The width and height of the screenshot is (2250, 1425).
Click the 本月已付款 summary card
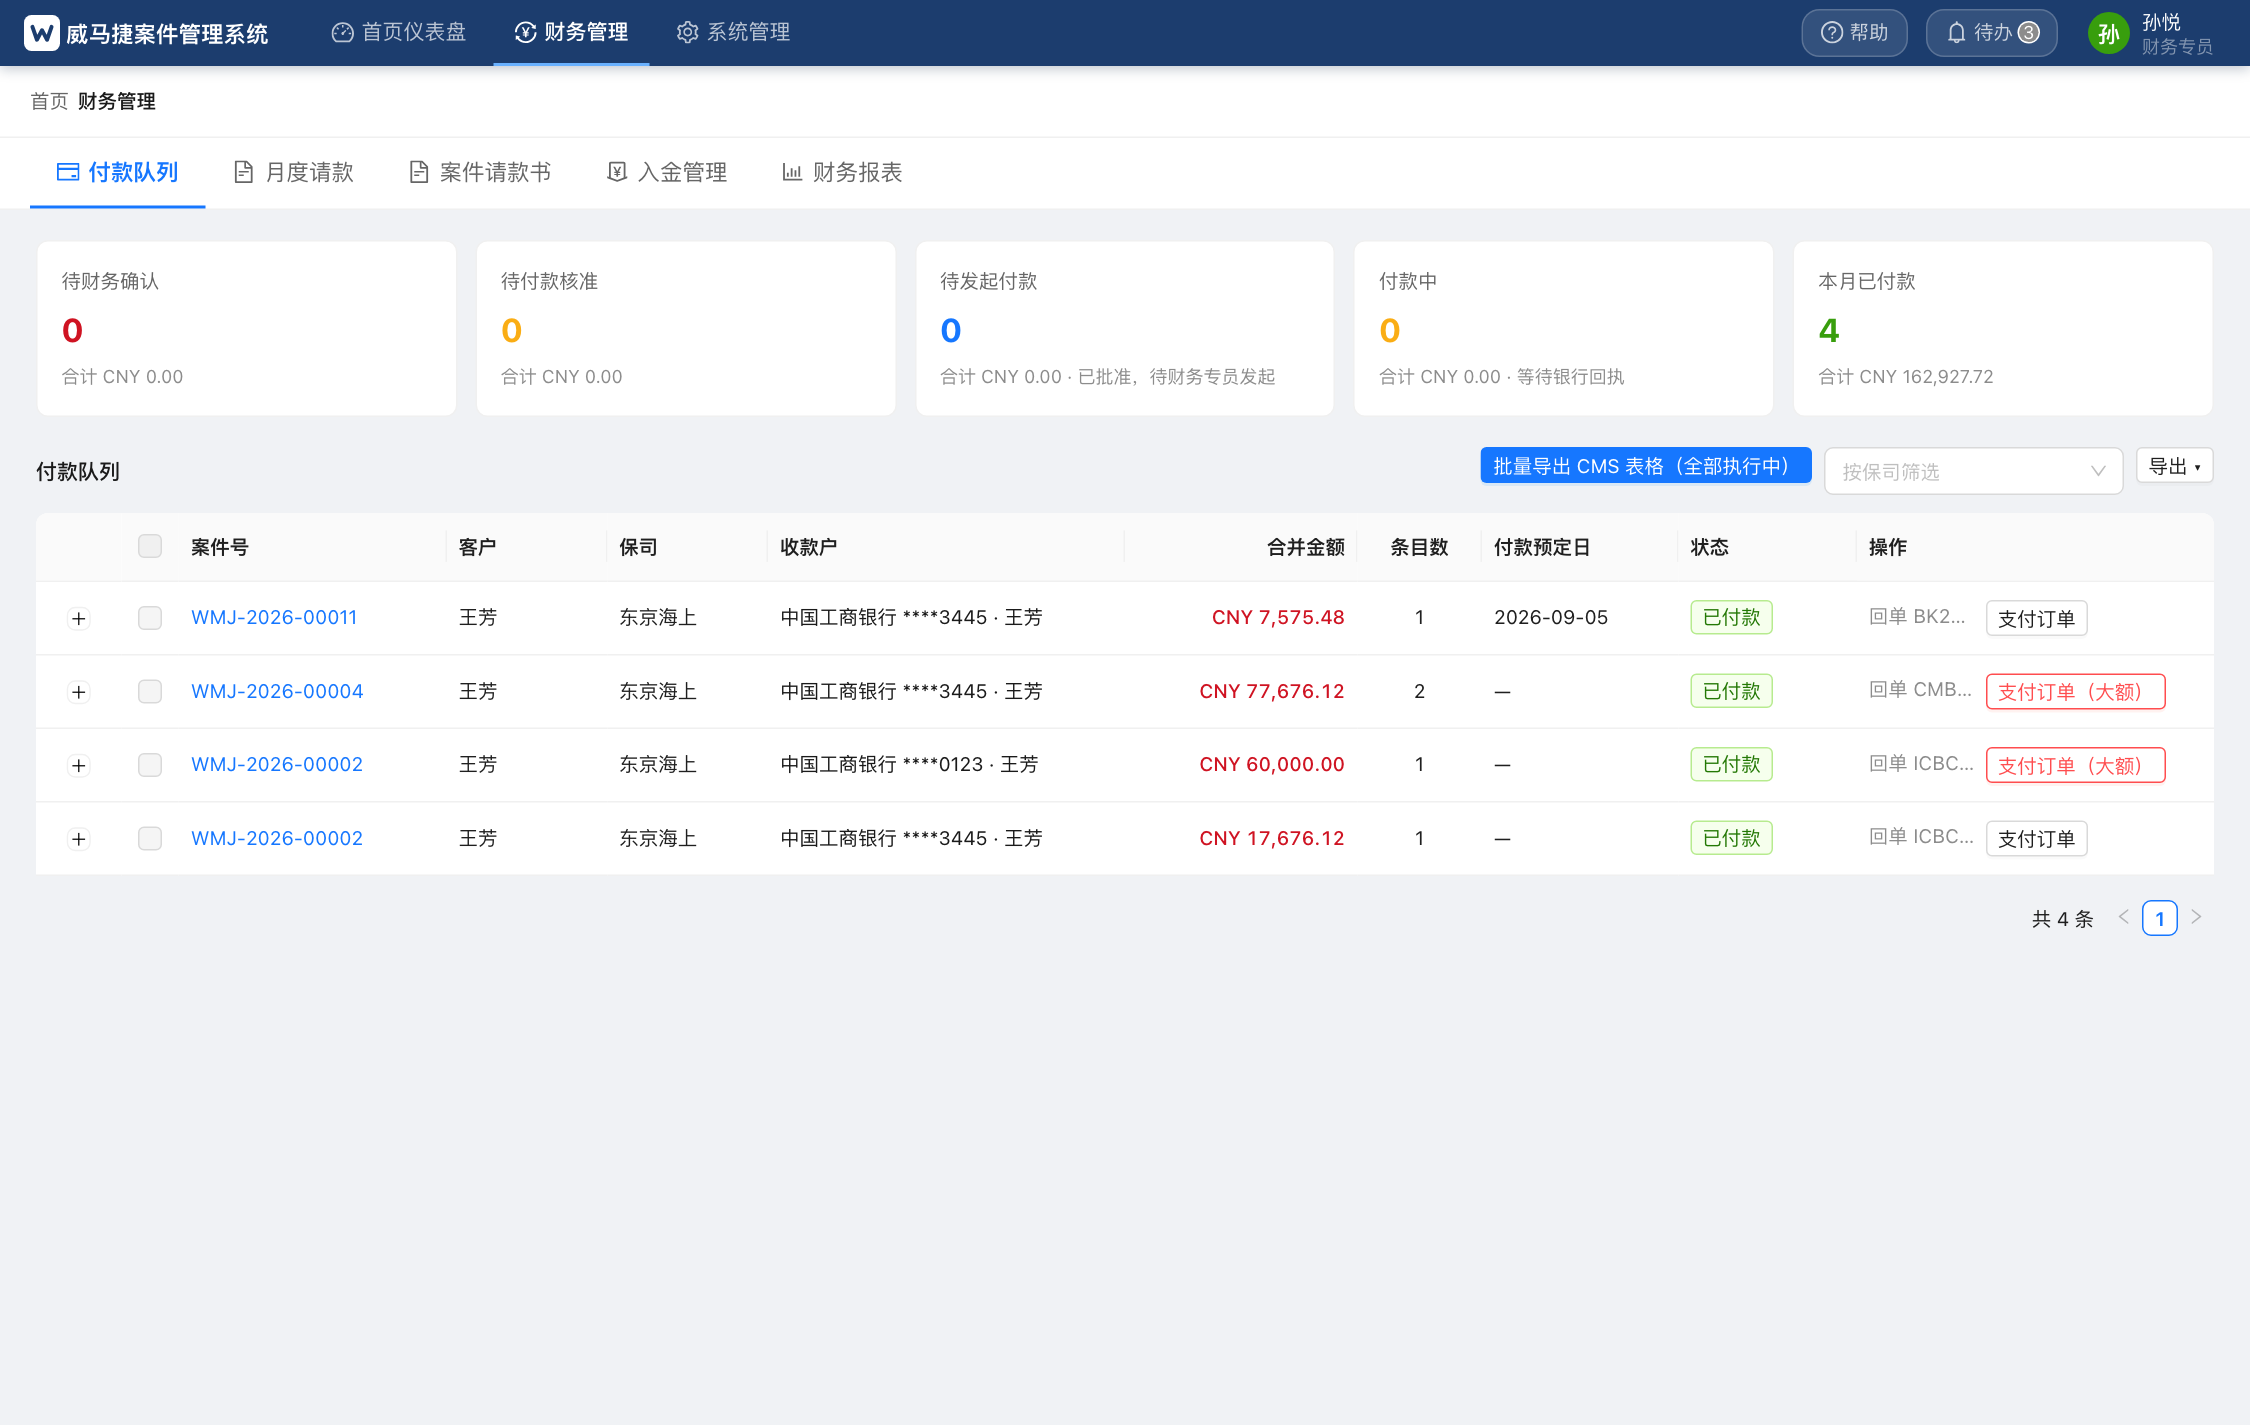(x=2003, y=328)
